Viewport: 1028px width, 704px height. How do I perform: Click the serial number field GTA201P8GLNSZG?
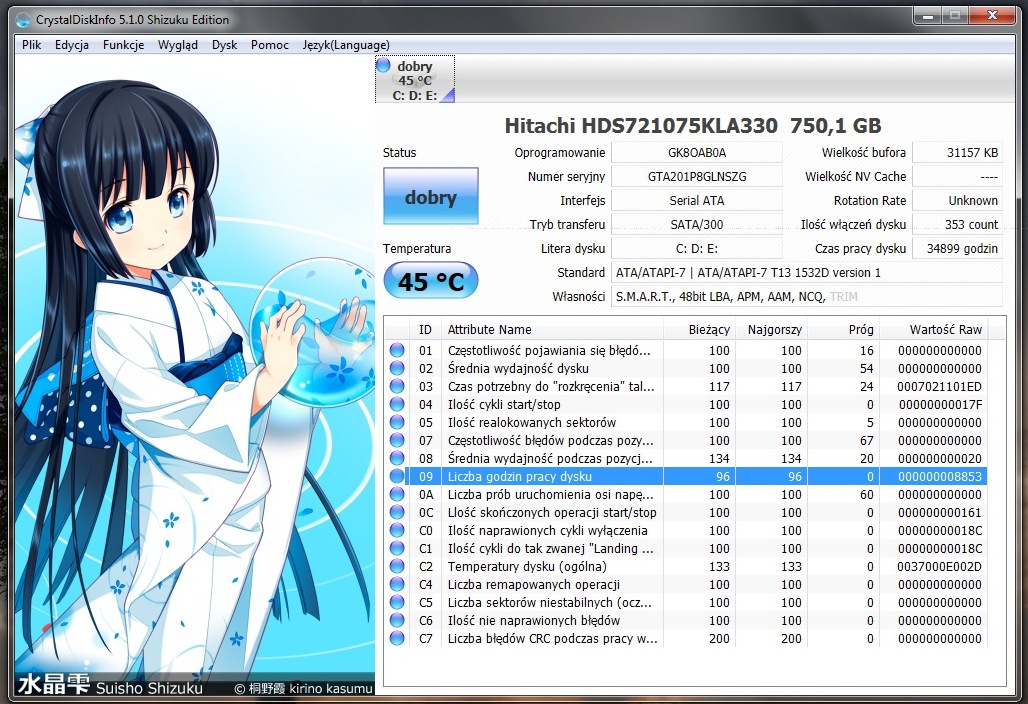[x=697, y=176]
